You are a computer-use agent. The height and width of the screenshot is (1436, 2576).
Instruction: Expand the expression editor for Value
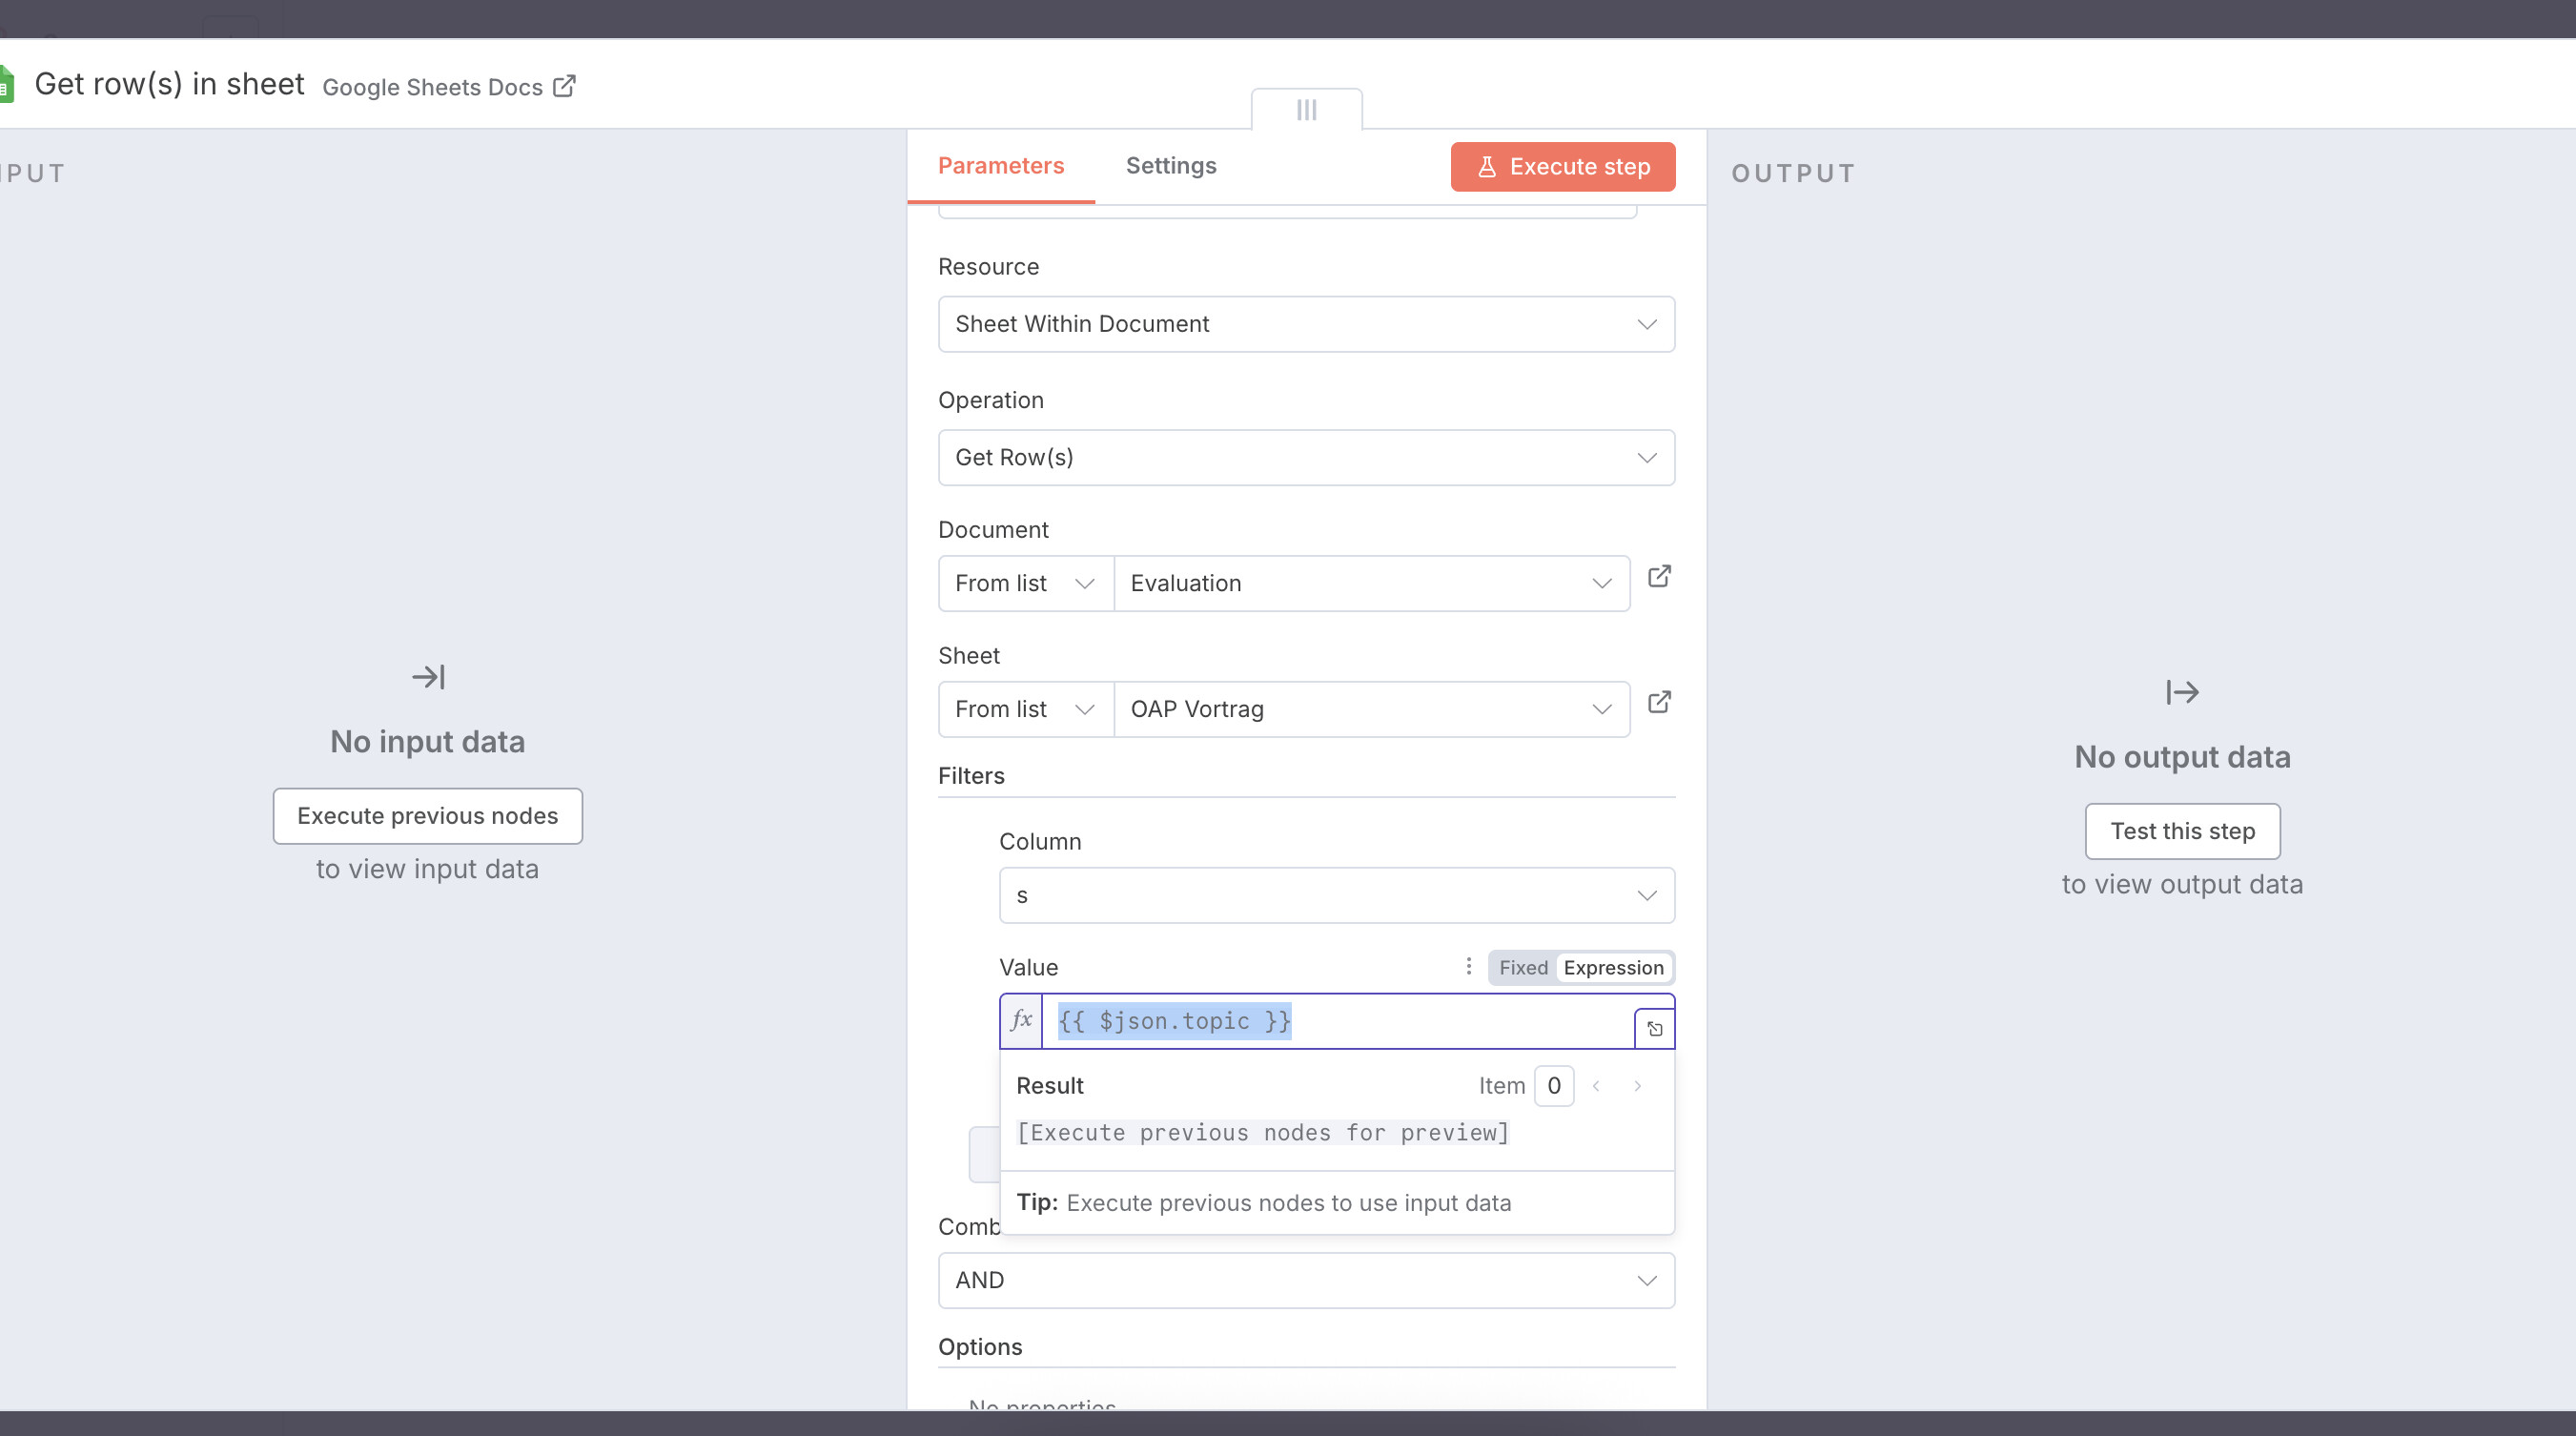pos(1655,1028)
